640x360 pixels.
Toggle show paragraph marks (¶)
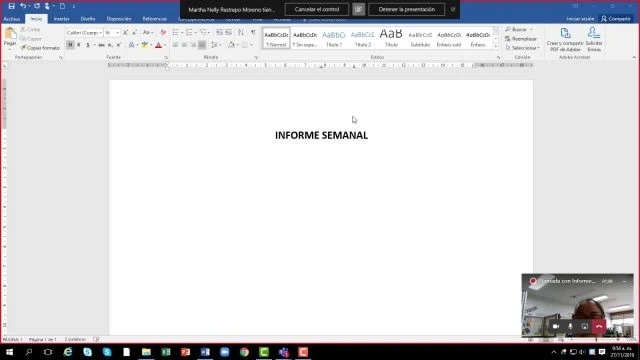point(253,32)
